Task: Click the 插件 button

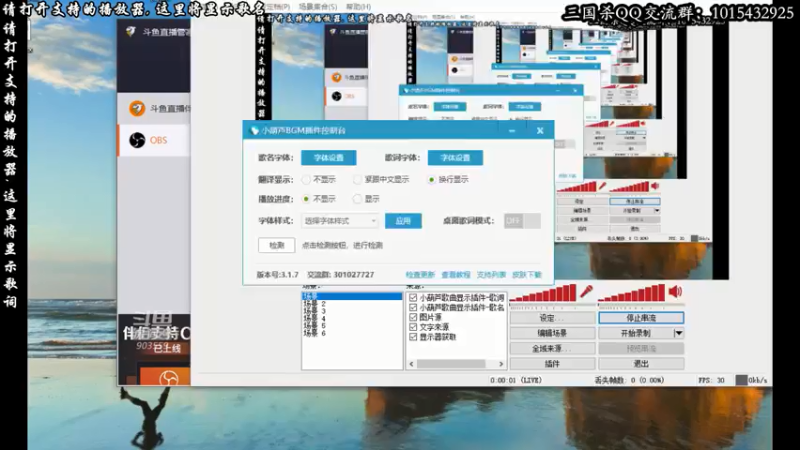Action: tap(553, 364)
